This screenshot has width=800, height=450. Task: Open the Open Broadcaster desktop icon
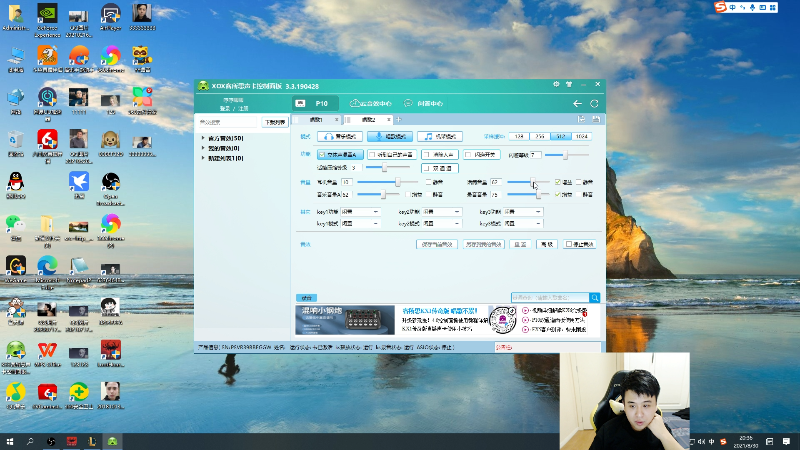tap(110, 189)
